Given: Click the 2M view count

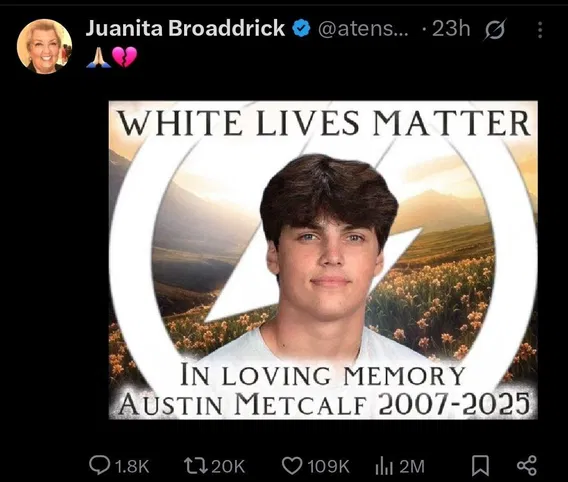Looking at the screenshot, I should pos(412,466).
